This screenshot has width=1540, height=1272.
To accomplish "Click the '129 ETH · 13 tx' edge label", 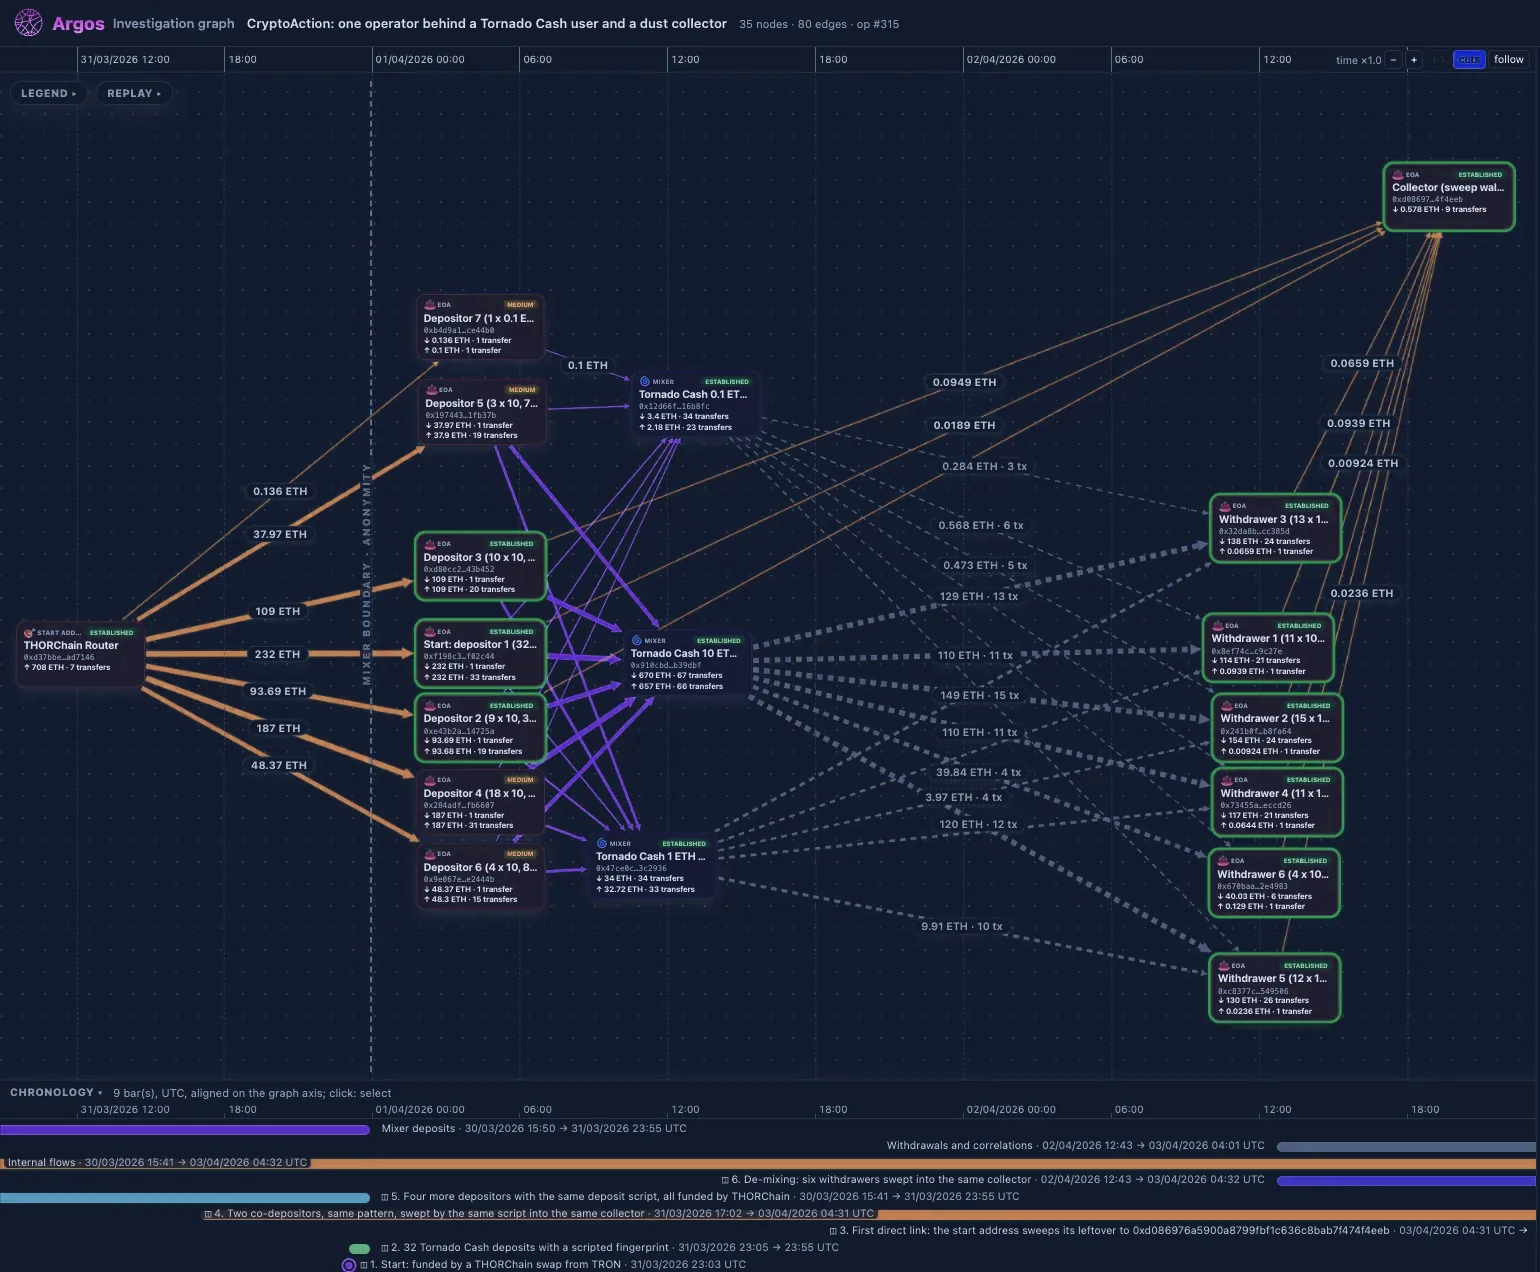I will pos(979,596).
